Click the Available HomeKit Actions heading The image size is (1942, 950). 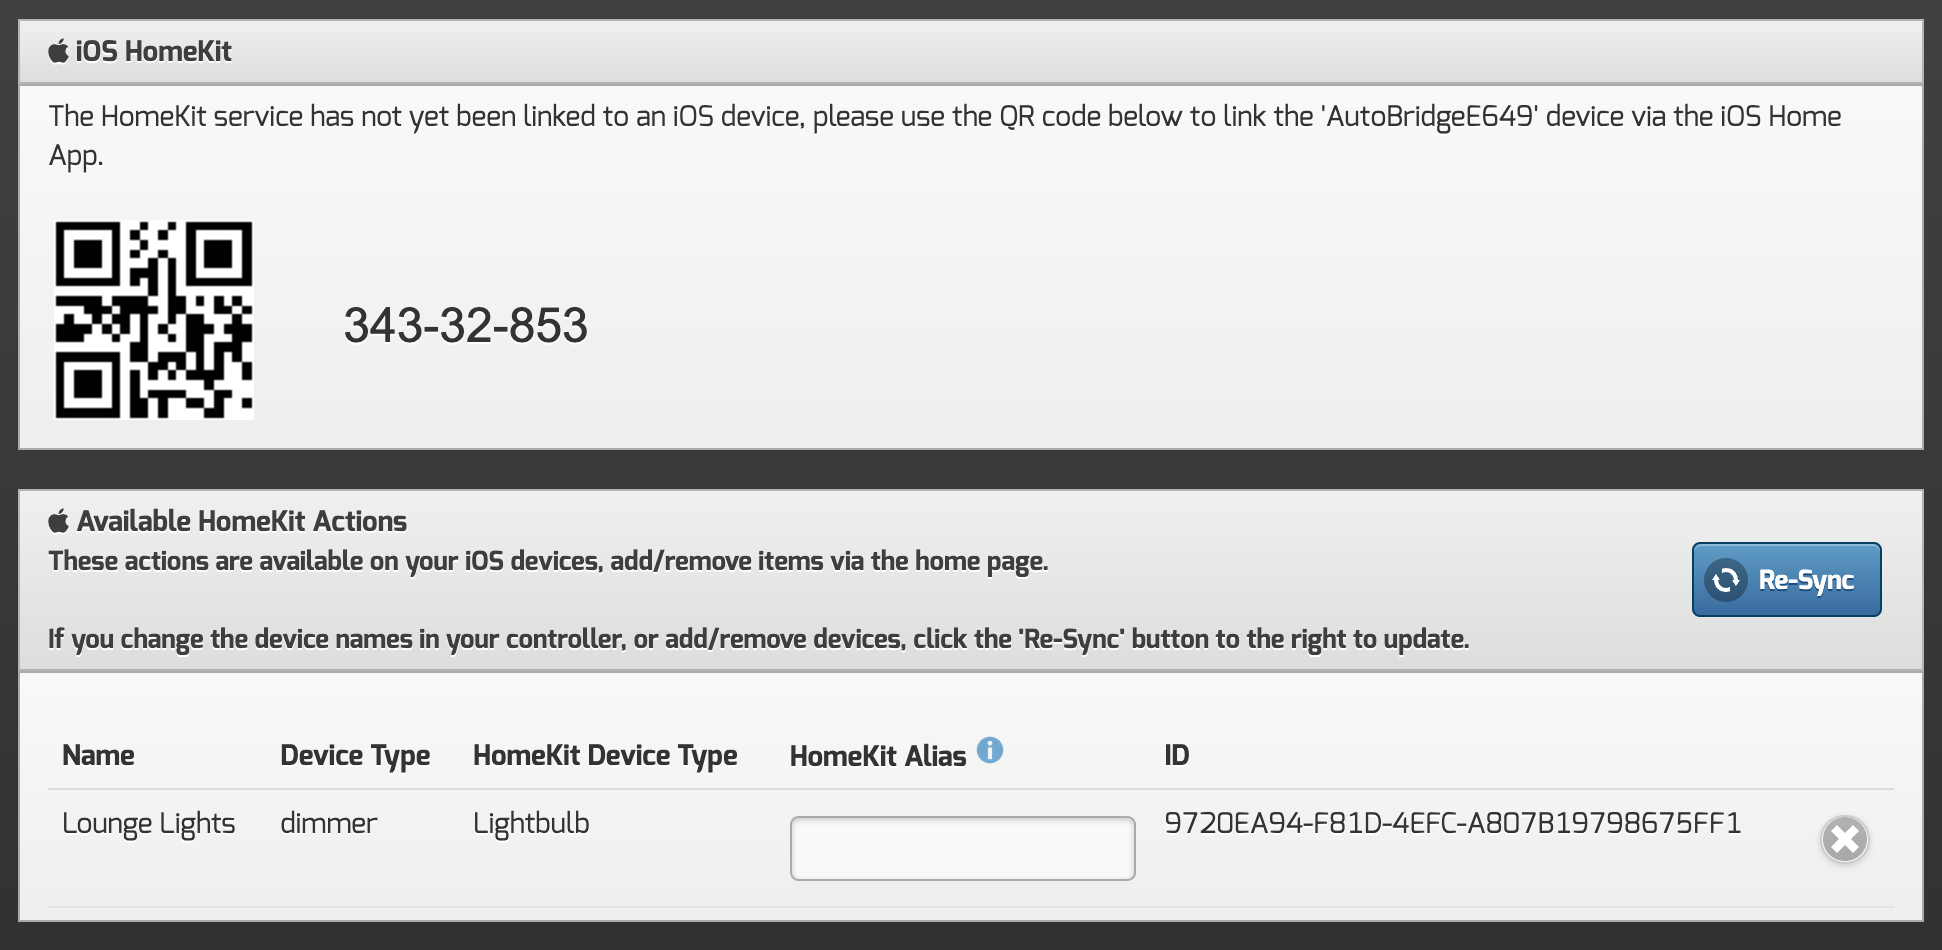point(242,521)
